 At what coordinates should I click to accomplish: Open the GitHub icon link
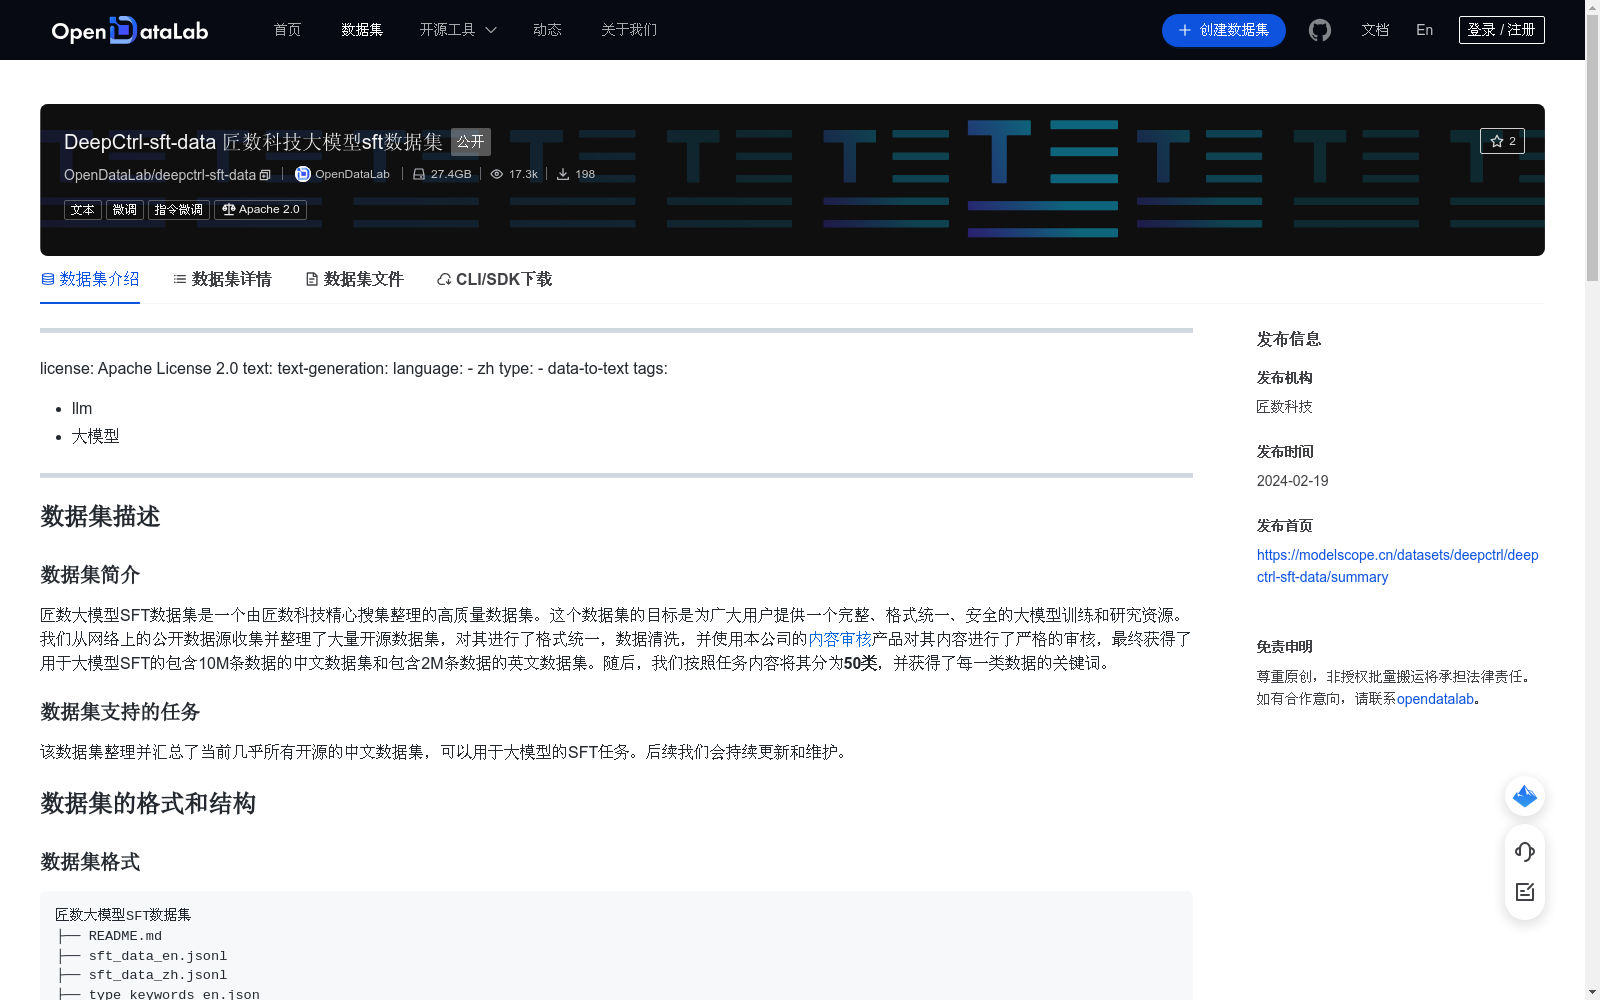[x=1320, y=30]
